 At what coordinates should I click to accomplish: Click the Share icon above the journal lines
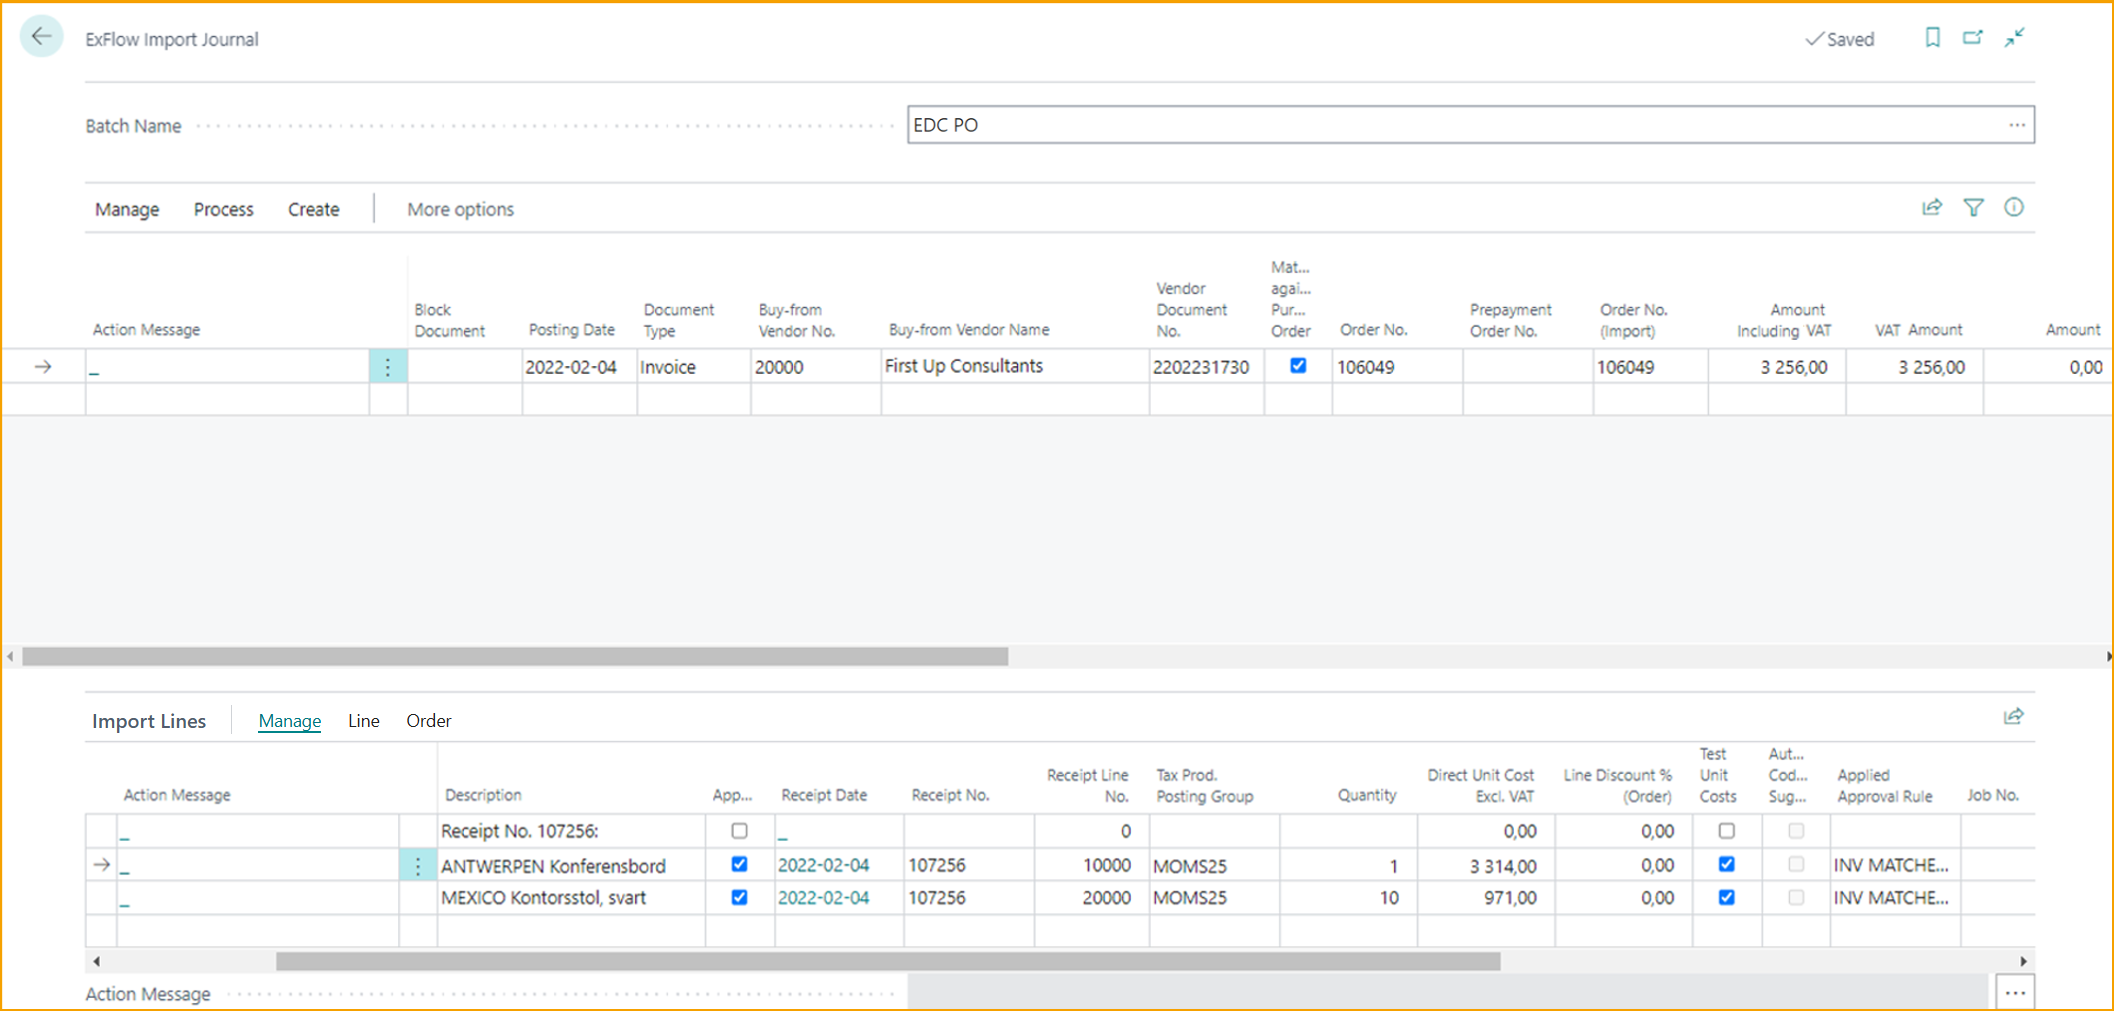click(1933, 208)
